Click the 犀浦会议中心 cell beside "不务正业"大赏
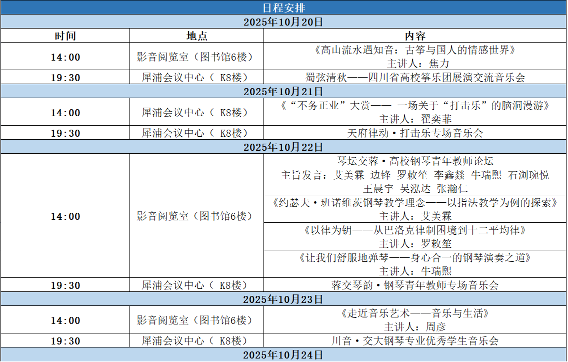Image resolution: width=568 pixels, height=362 pixels. coord(196,112)
